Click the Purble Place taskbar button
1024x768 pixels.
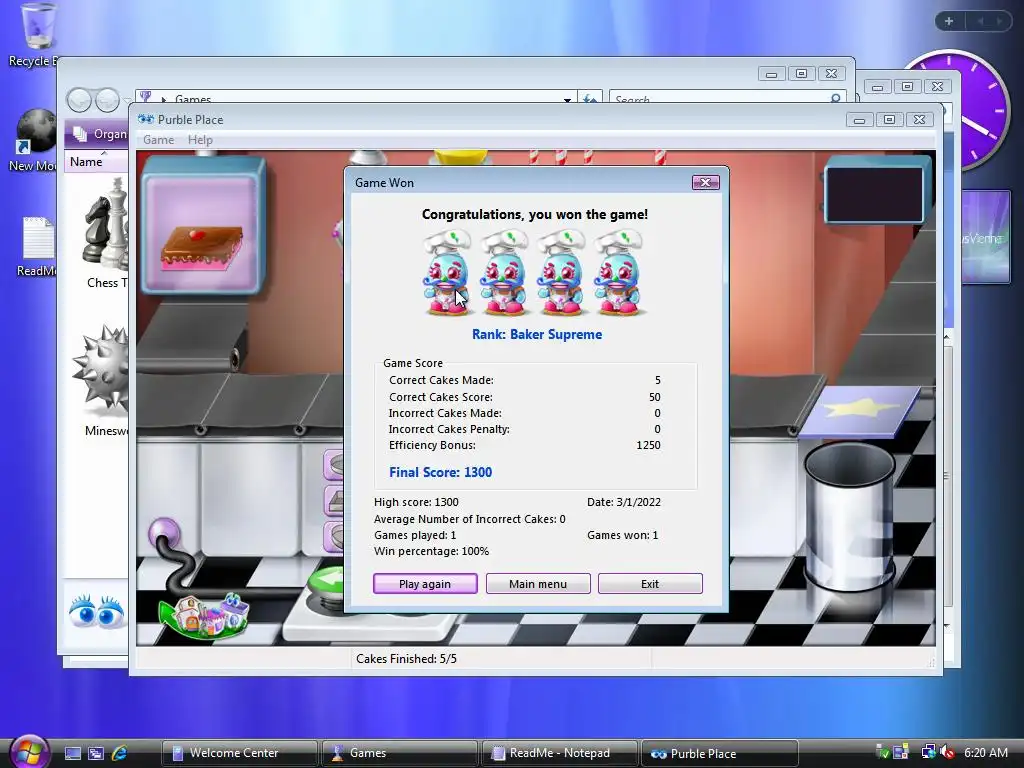pos(720,753)
